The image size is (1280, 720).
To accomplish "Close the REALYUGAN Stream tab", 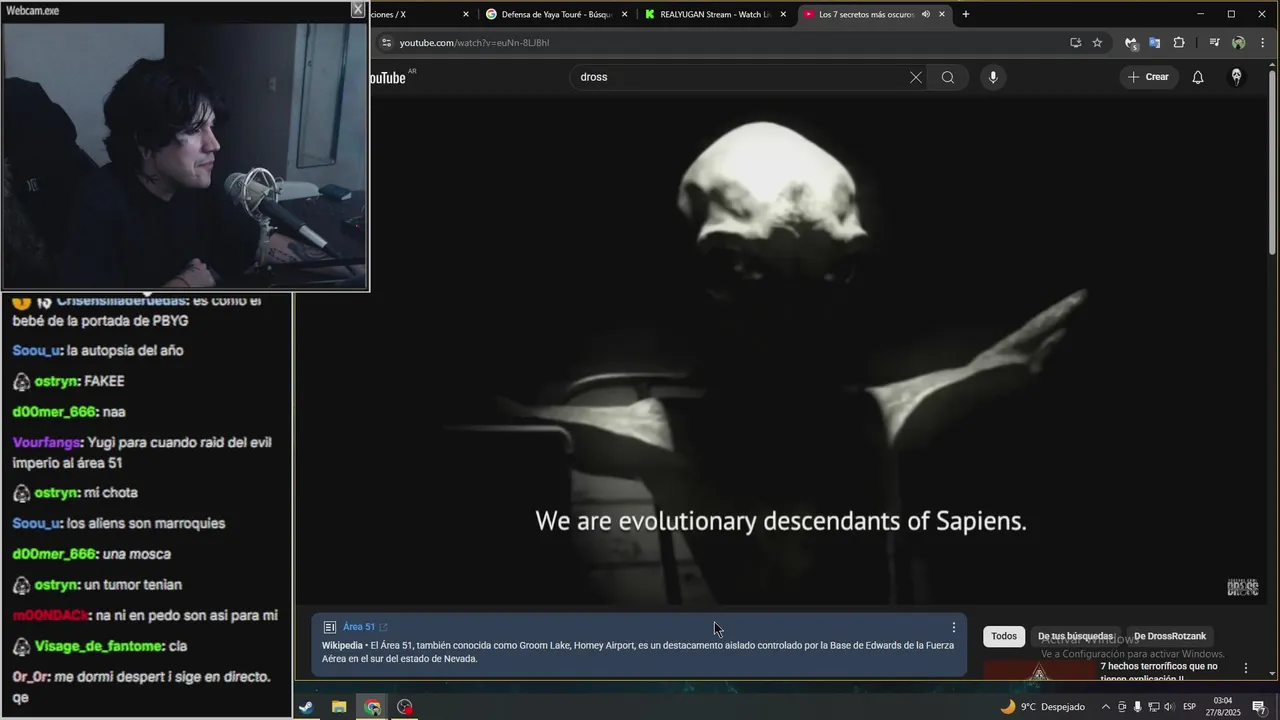I will [x=783, y=14].
